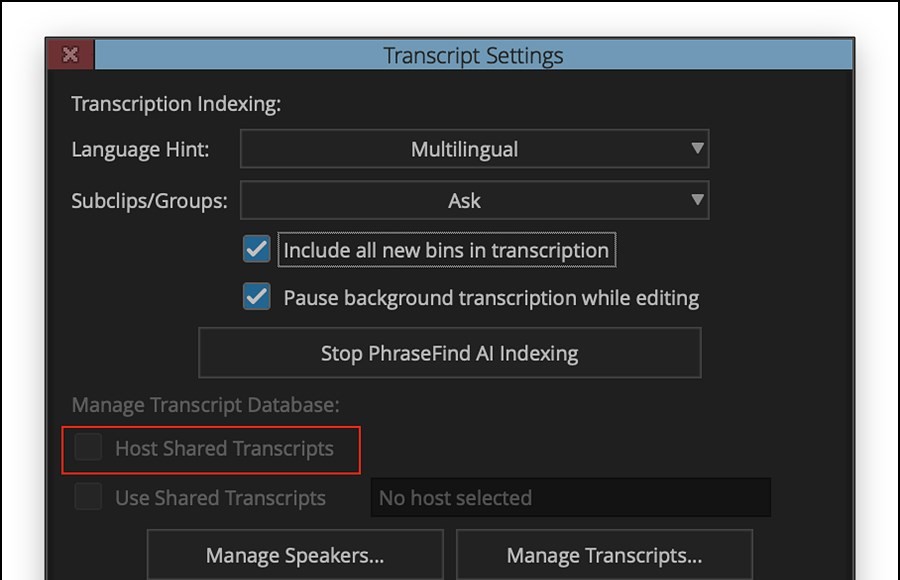
Task: Disable Pause background transcription while editing
Action: [x=257, y=297]
